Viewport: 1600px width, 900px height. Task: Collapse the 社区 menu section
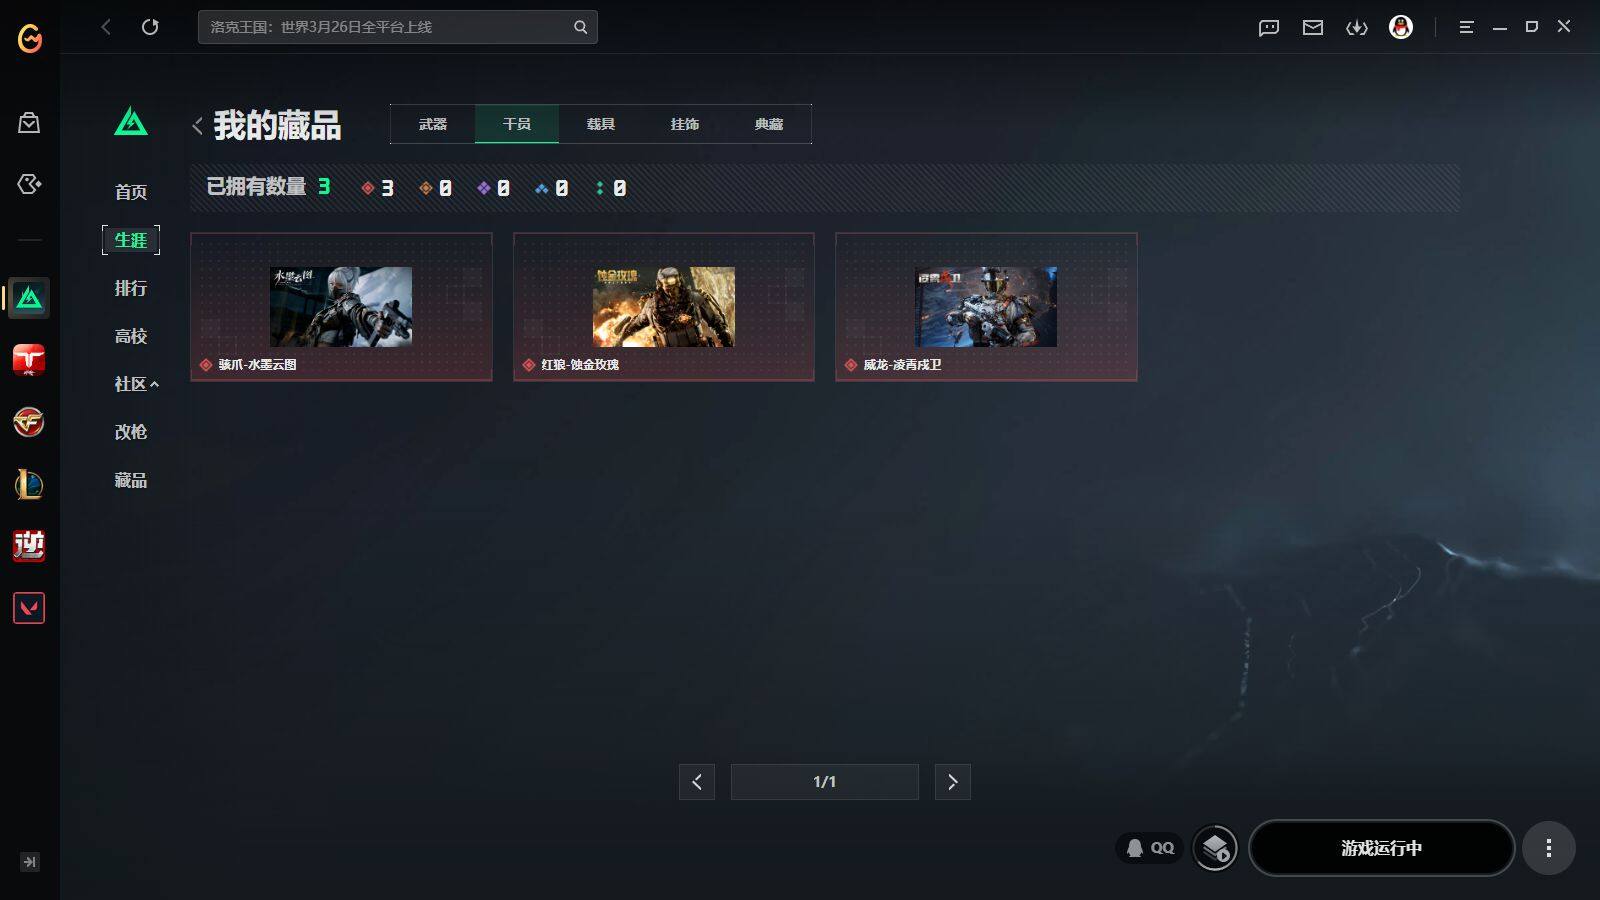click(136, 384)
